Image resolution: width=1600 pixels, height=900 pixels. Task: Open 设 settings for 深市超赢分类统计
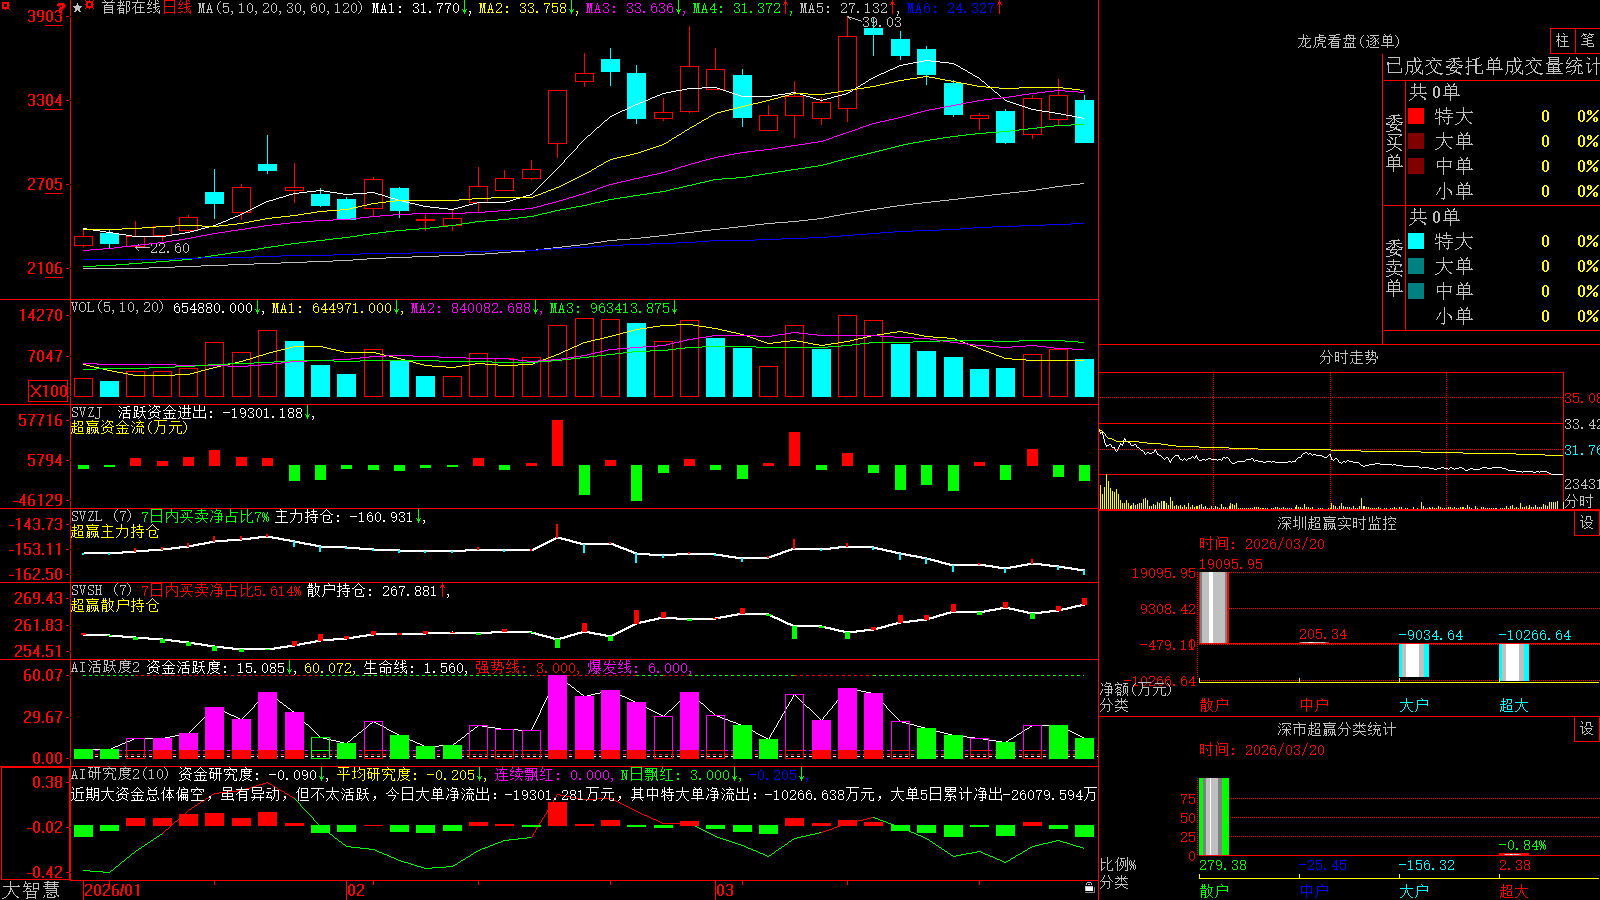click(x=1587, y=729)
